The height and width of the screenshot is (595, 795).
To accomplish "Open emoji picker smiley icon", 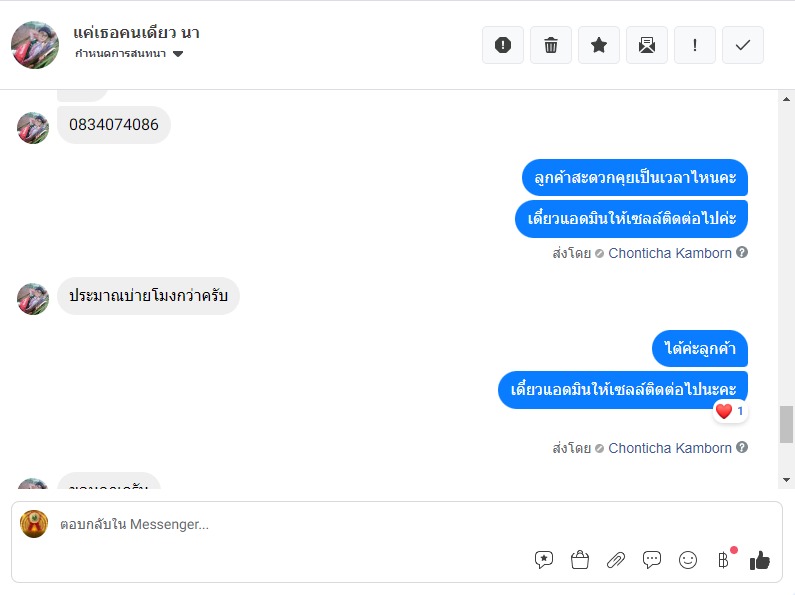I will tap(688, 560).
